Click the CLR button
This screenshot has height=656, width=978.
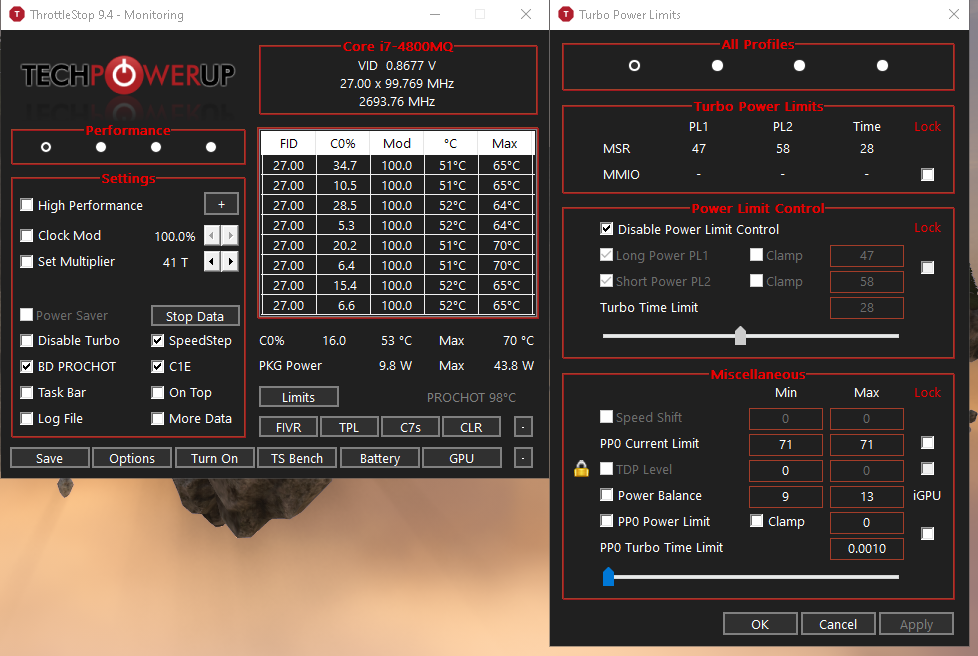point(471,427)
